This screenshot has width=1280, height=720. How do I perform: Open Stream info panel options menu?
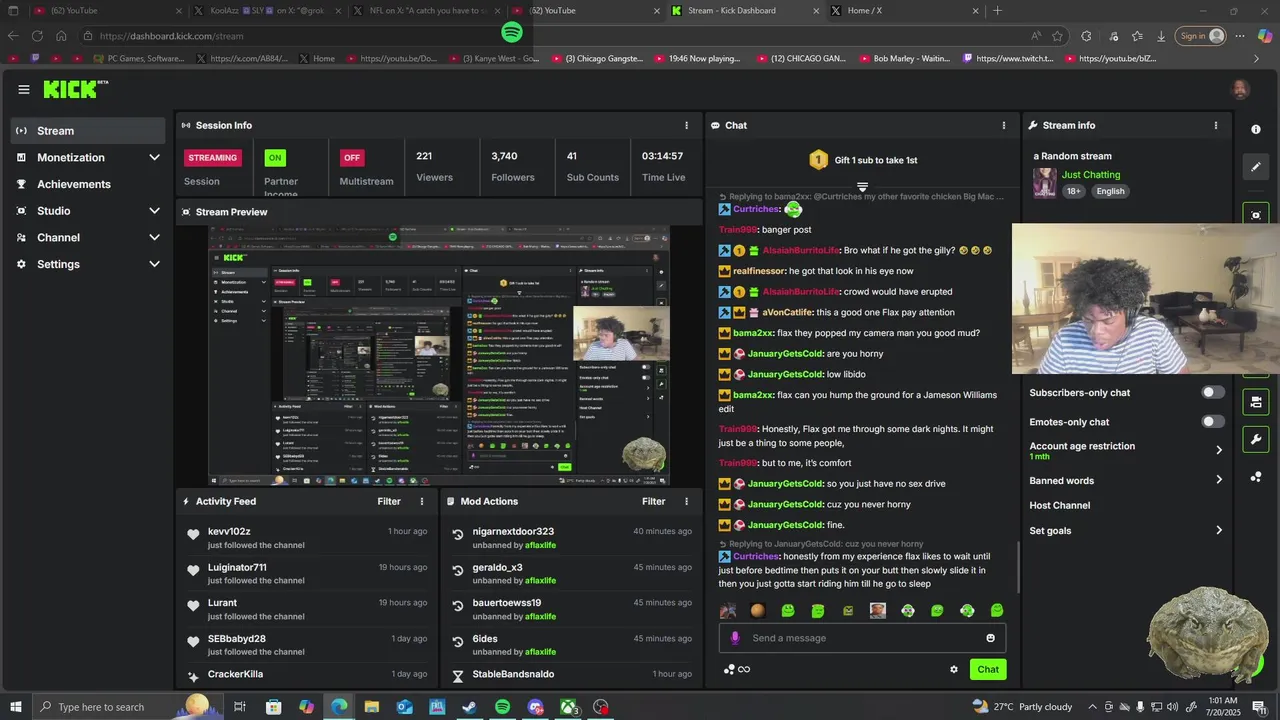pos(1216,125)
